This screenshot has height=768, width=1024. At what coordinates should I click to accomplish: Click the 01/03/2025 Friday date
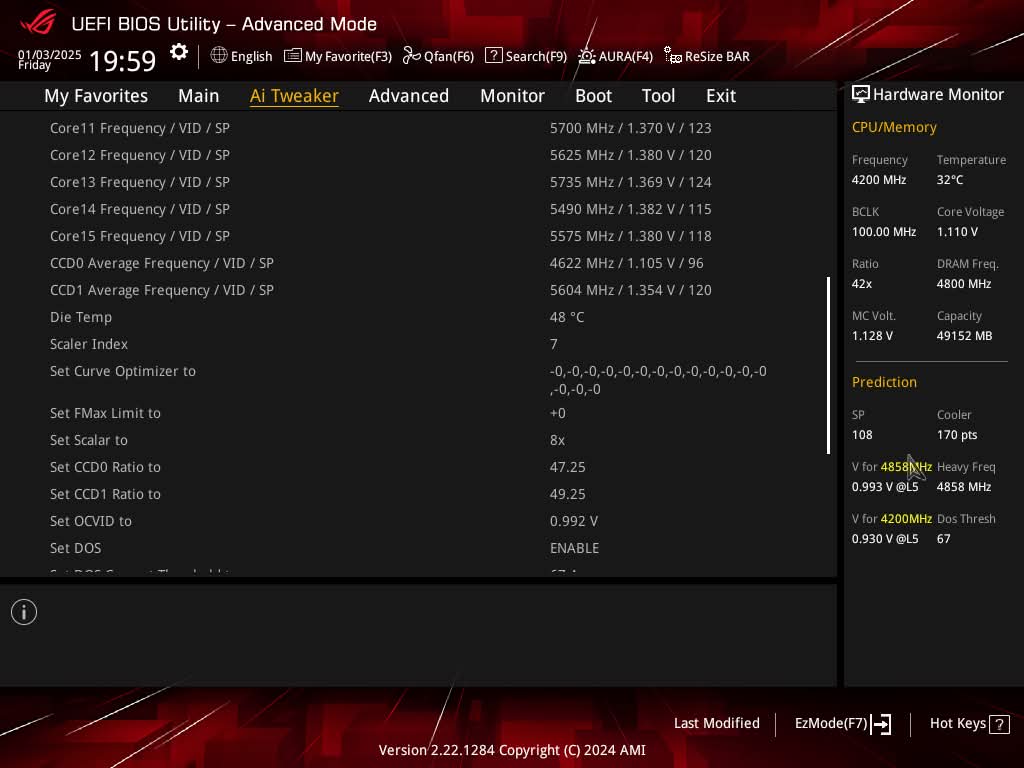coord(49,59)
